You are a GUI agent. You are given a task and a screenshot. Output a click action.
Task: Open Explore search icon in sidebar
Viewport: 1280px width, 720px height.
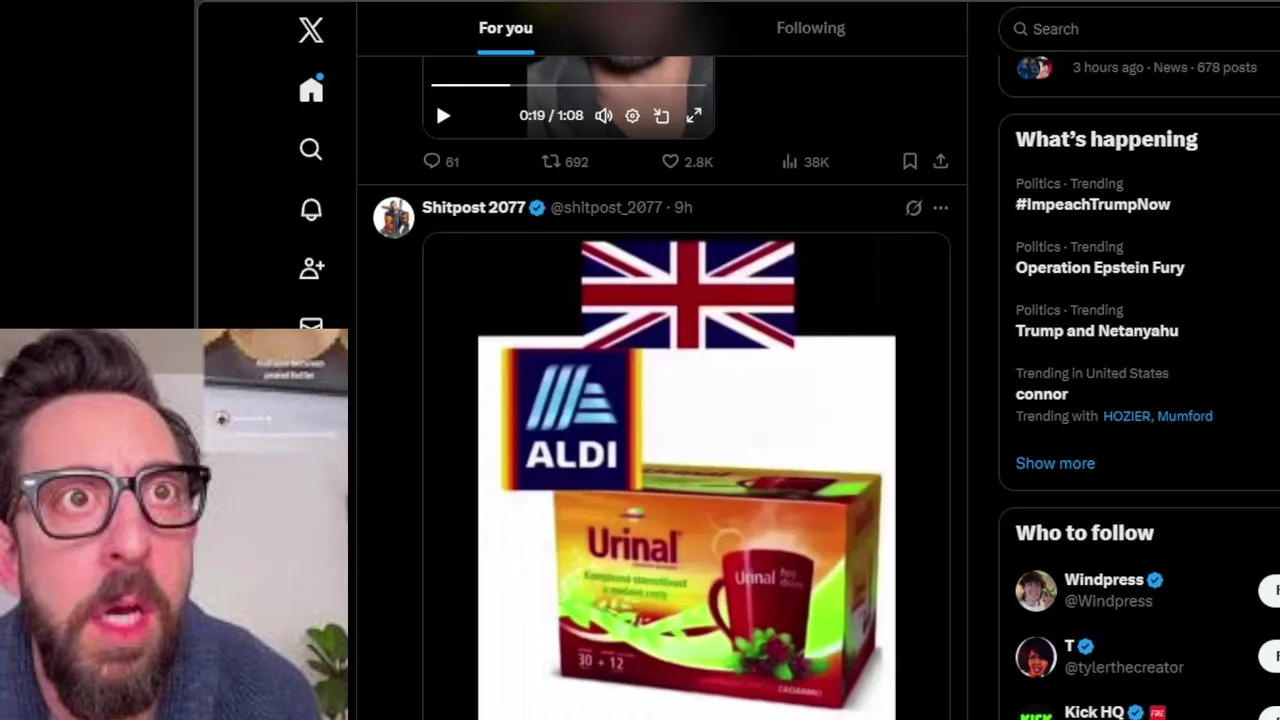tap(311, 149)
